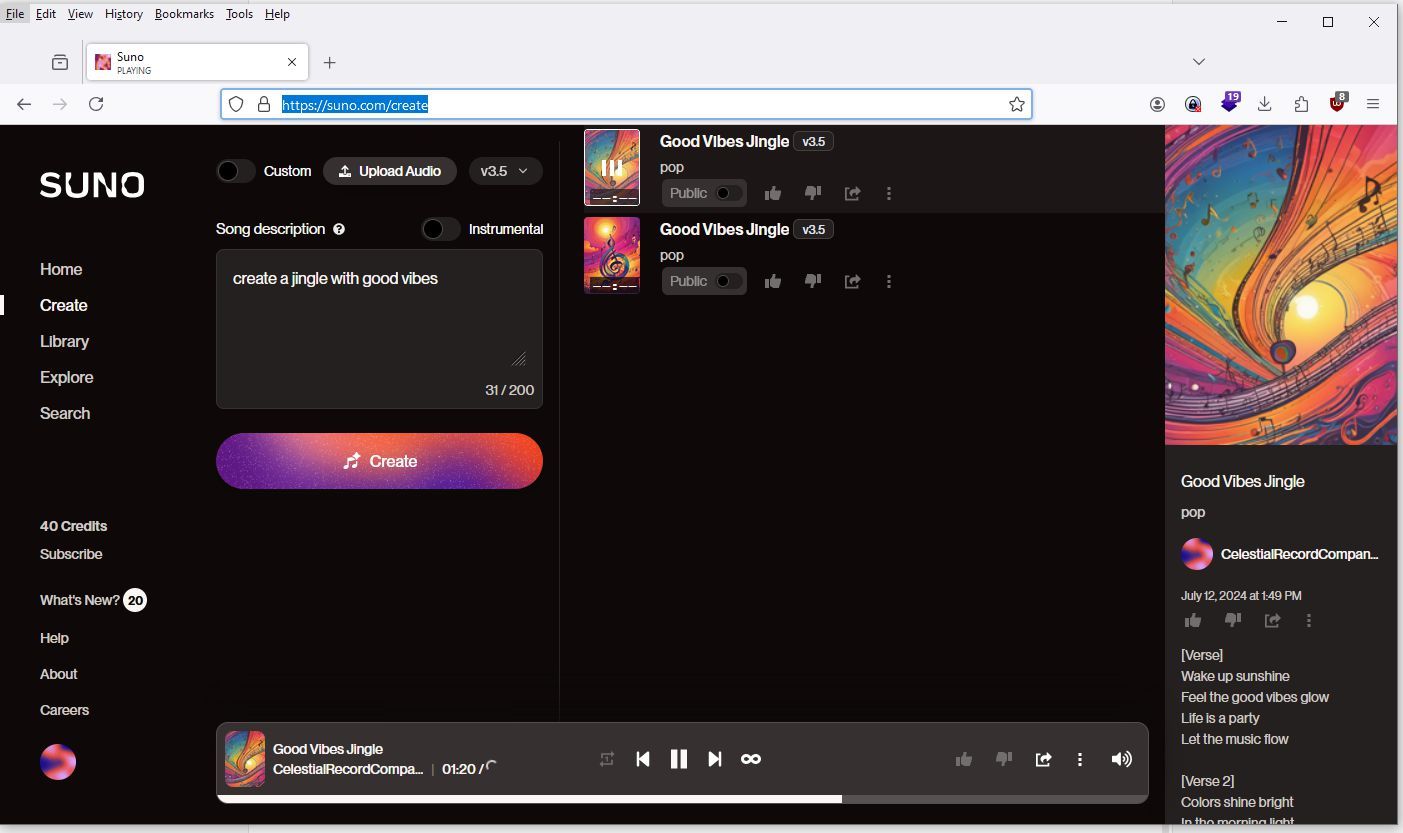
Task: Toggle Public on the second Good Vibes Jingle
Action: point(729,281)
